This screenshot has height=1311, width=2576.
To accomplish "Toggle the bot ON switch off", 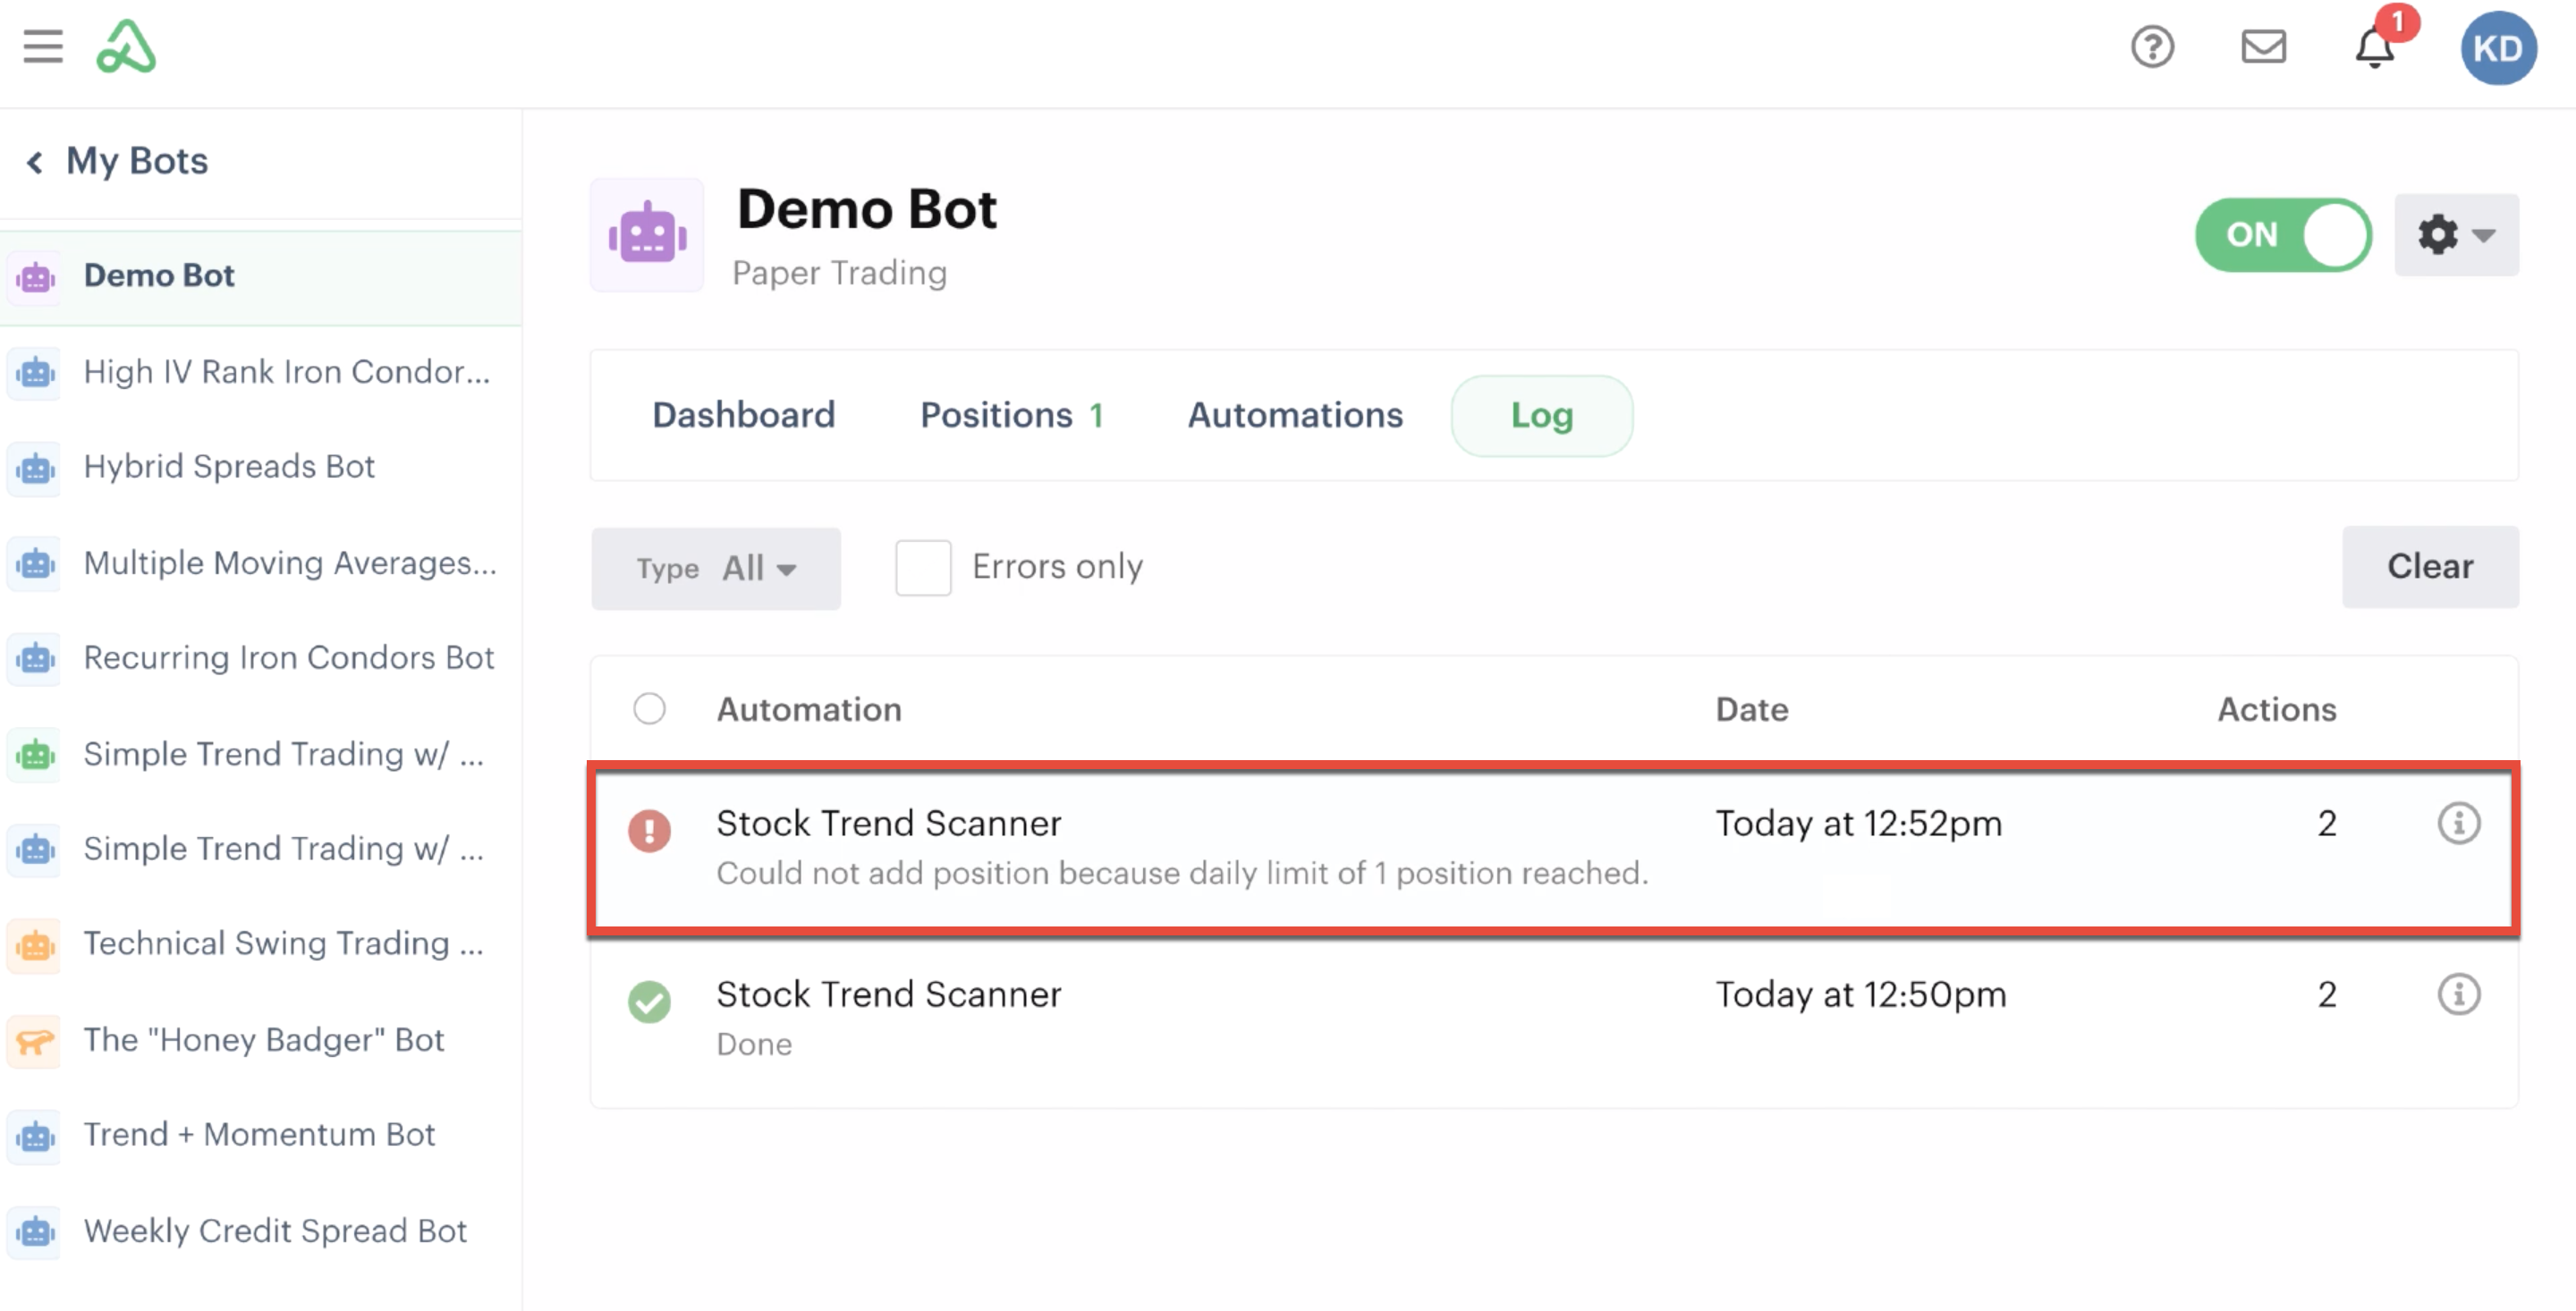I will [2283, 235].
